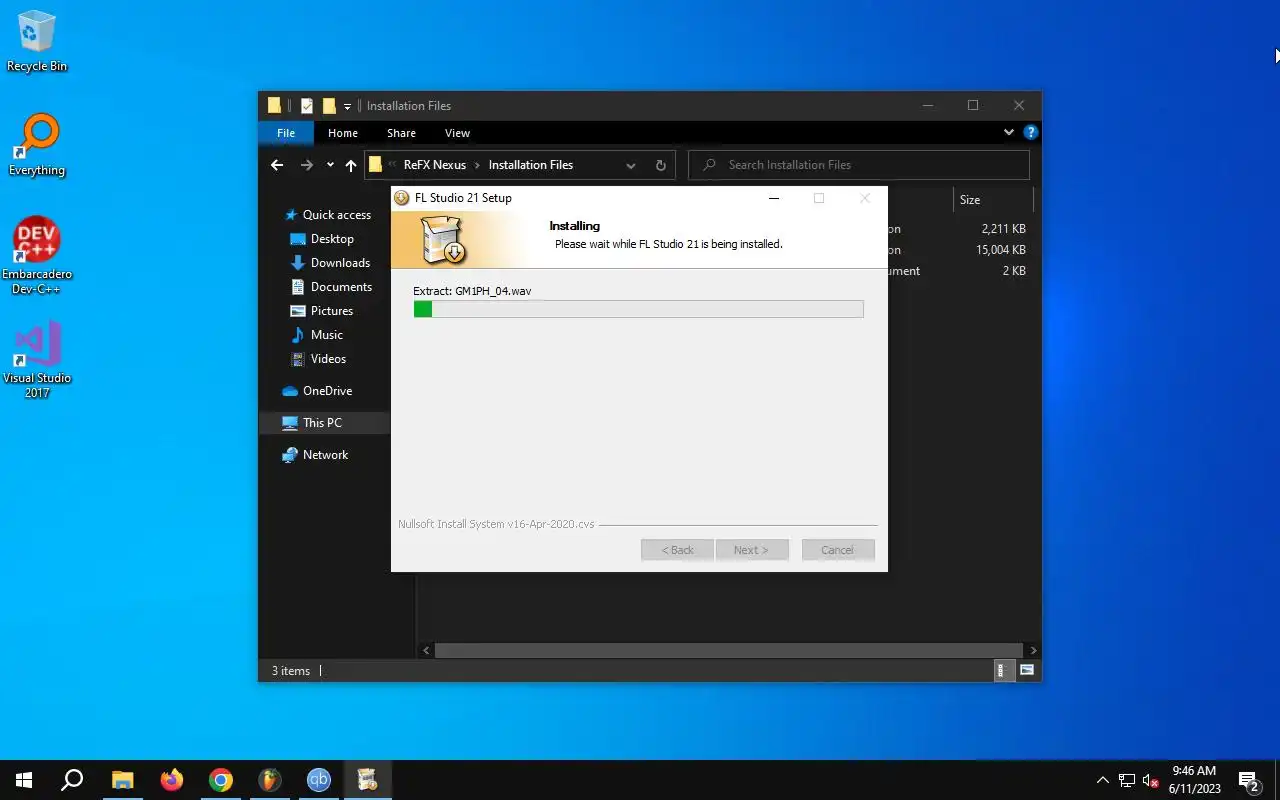The height and width of the screenshot is (800, 1280).
Task: Switch to the Home ribbon tab
Action: pos(343,133)
